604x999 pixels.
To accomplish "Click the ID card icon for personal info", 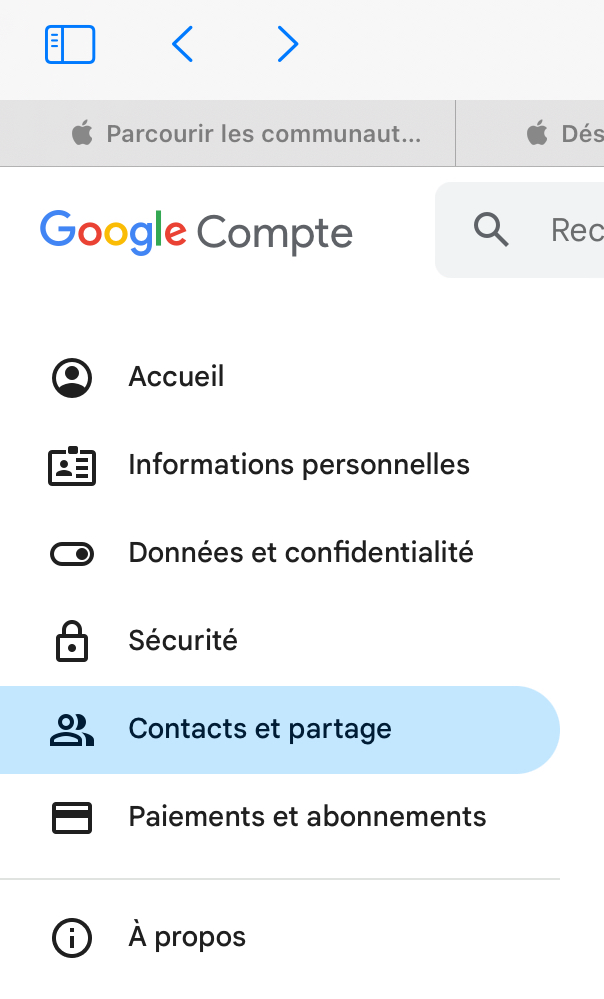I will [71, 466].
